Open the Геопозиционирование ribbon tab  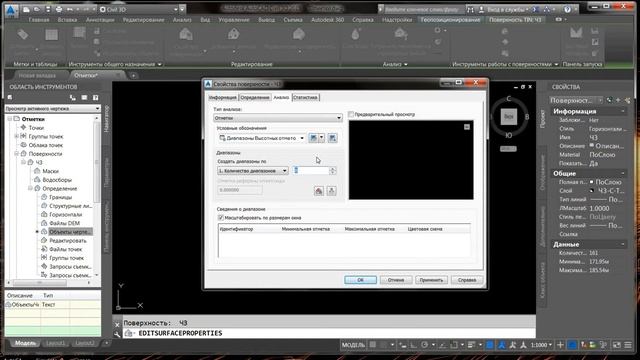[x=450, y=20]
